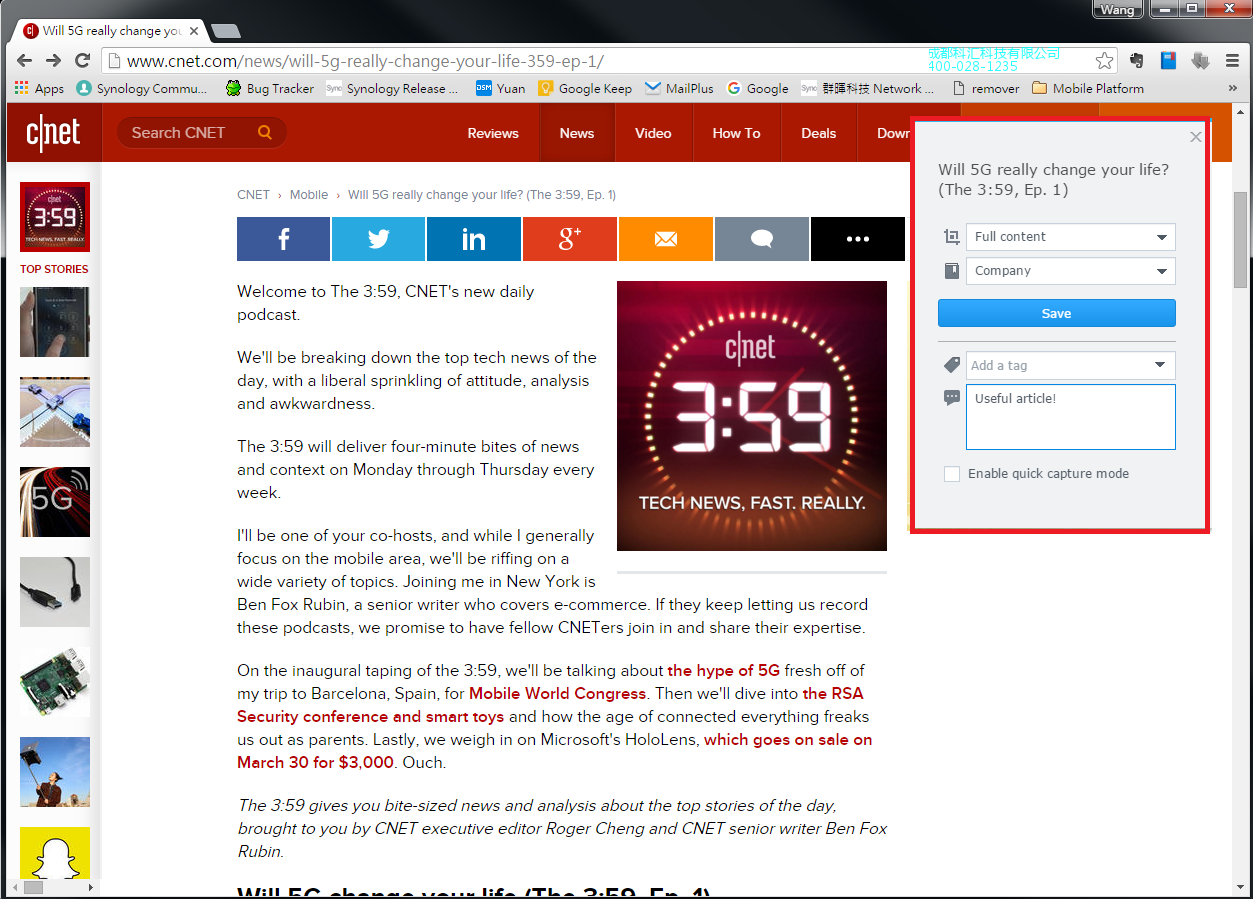Email the article using the envelope icon

[665, 239]
